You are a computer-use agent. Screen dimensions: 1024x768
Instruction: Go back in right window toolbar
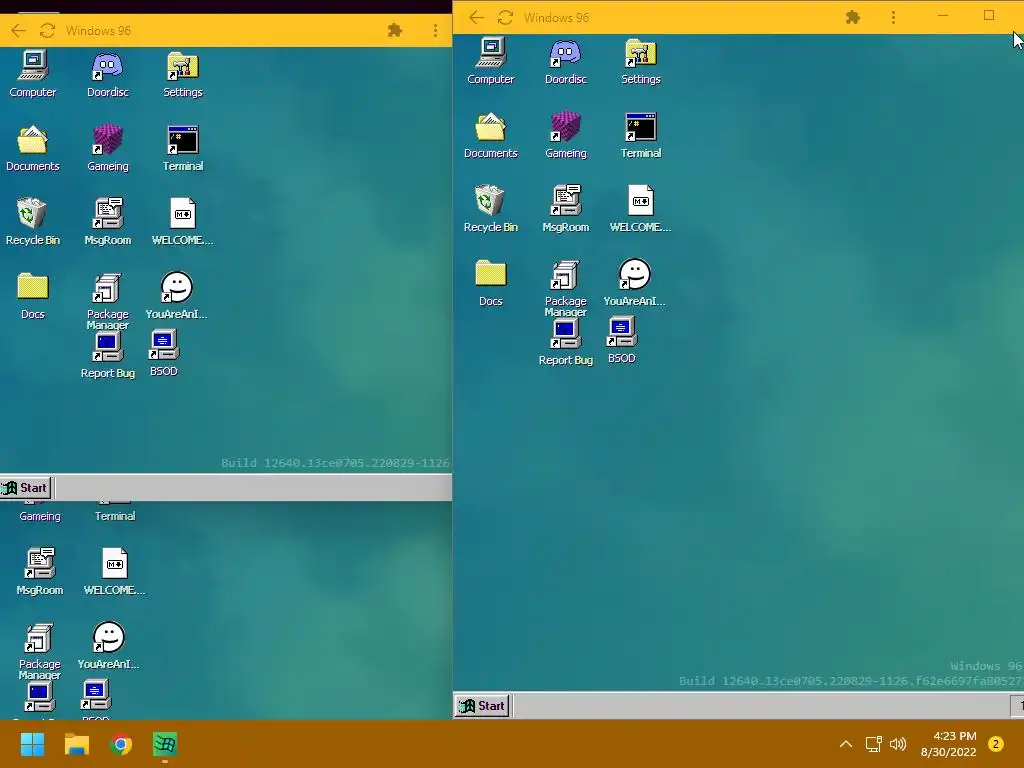coord(476,18)
